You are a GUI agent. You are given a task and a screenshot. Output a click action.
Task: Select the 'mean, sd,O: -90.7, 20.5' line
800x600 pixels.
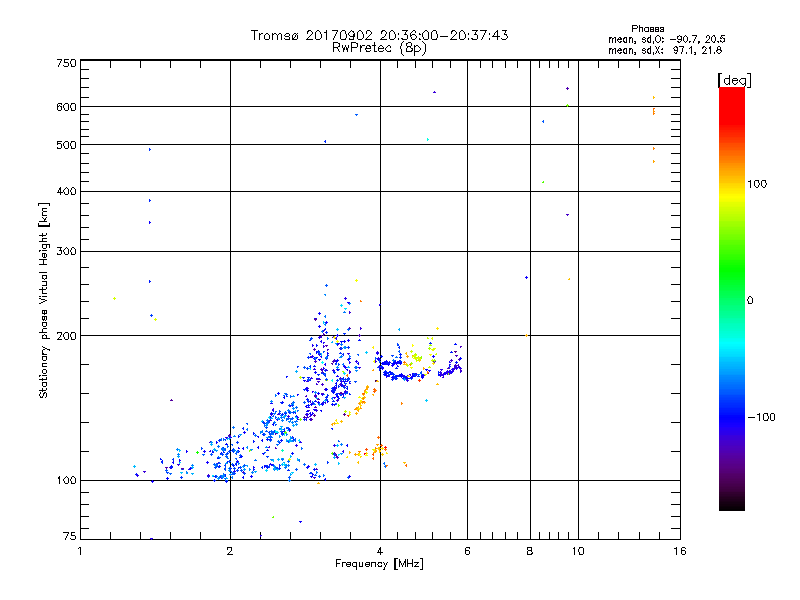[x=666, y=39]
